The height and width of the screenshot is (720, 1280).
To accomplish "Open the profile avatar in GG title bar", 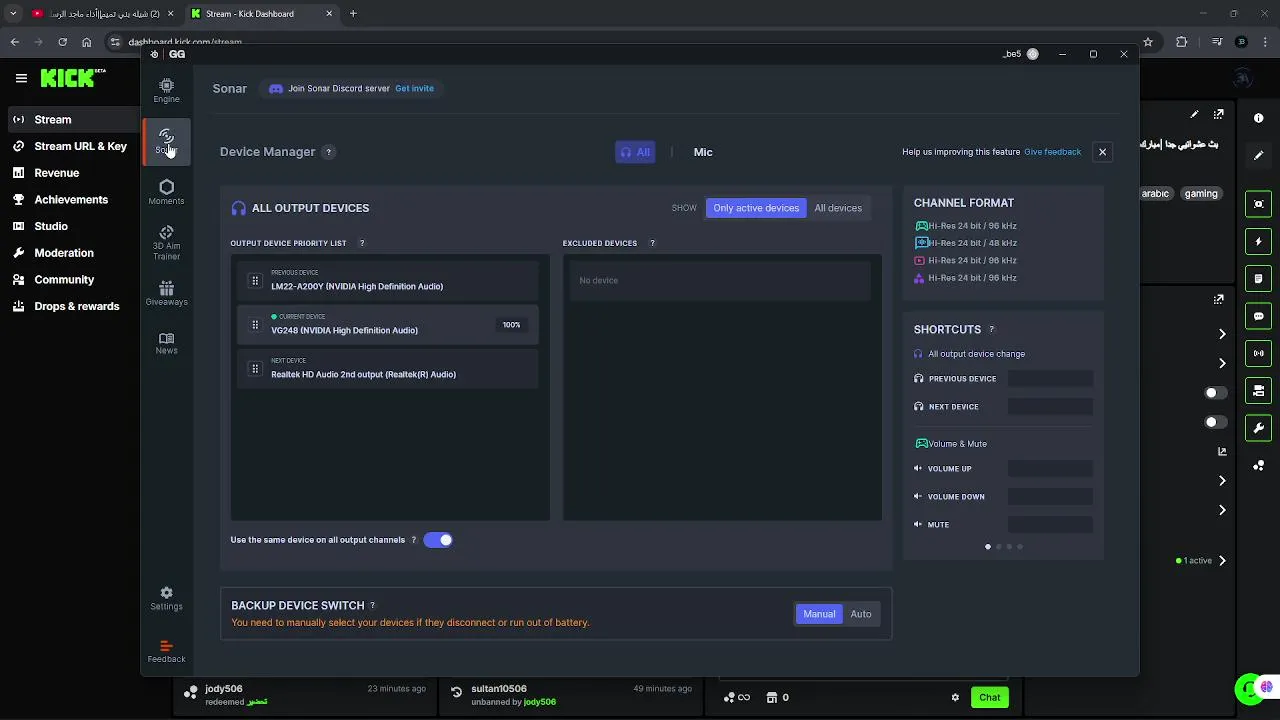I will click(1033, 54).
